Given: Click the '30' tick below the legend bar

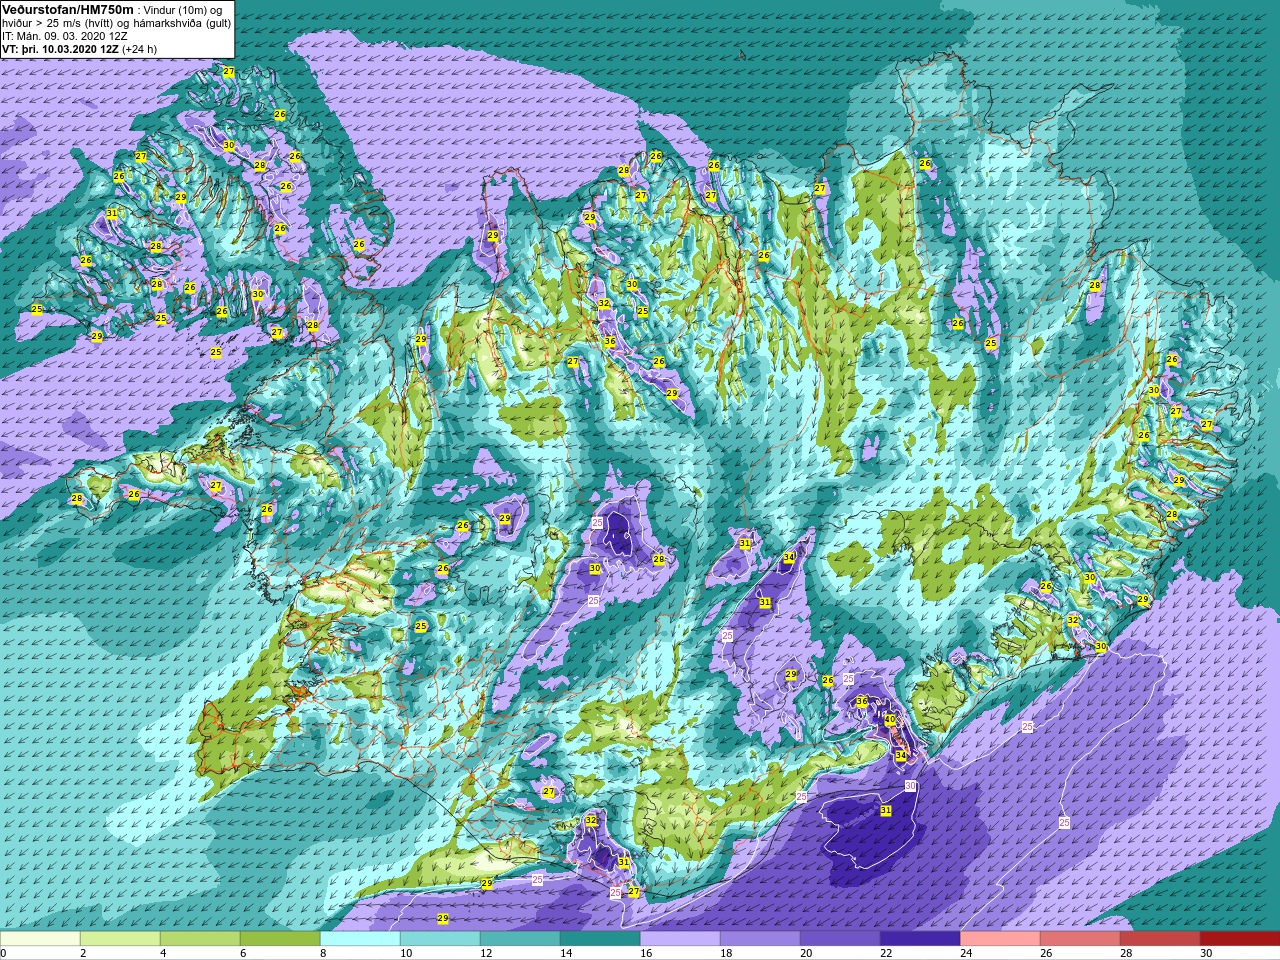Looking at the screenshot, I should click(x=1206, y=953).
